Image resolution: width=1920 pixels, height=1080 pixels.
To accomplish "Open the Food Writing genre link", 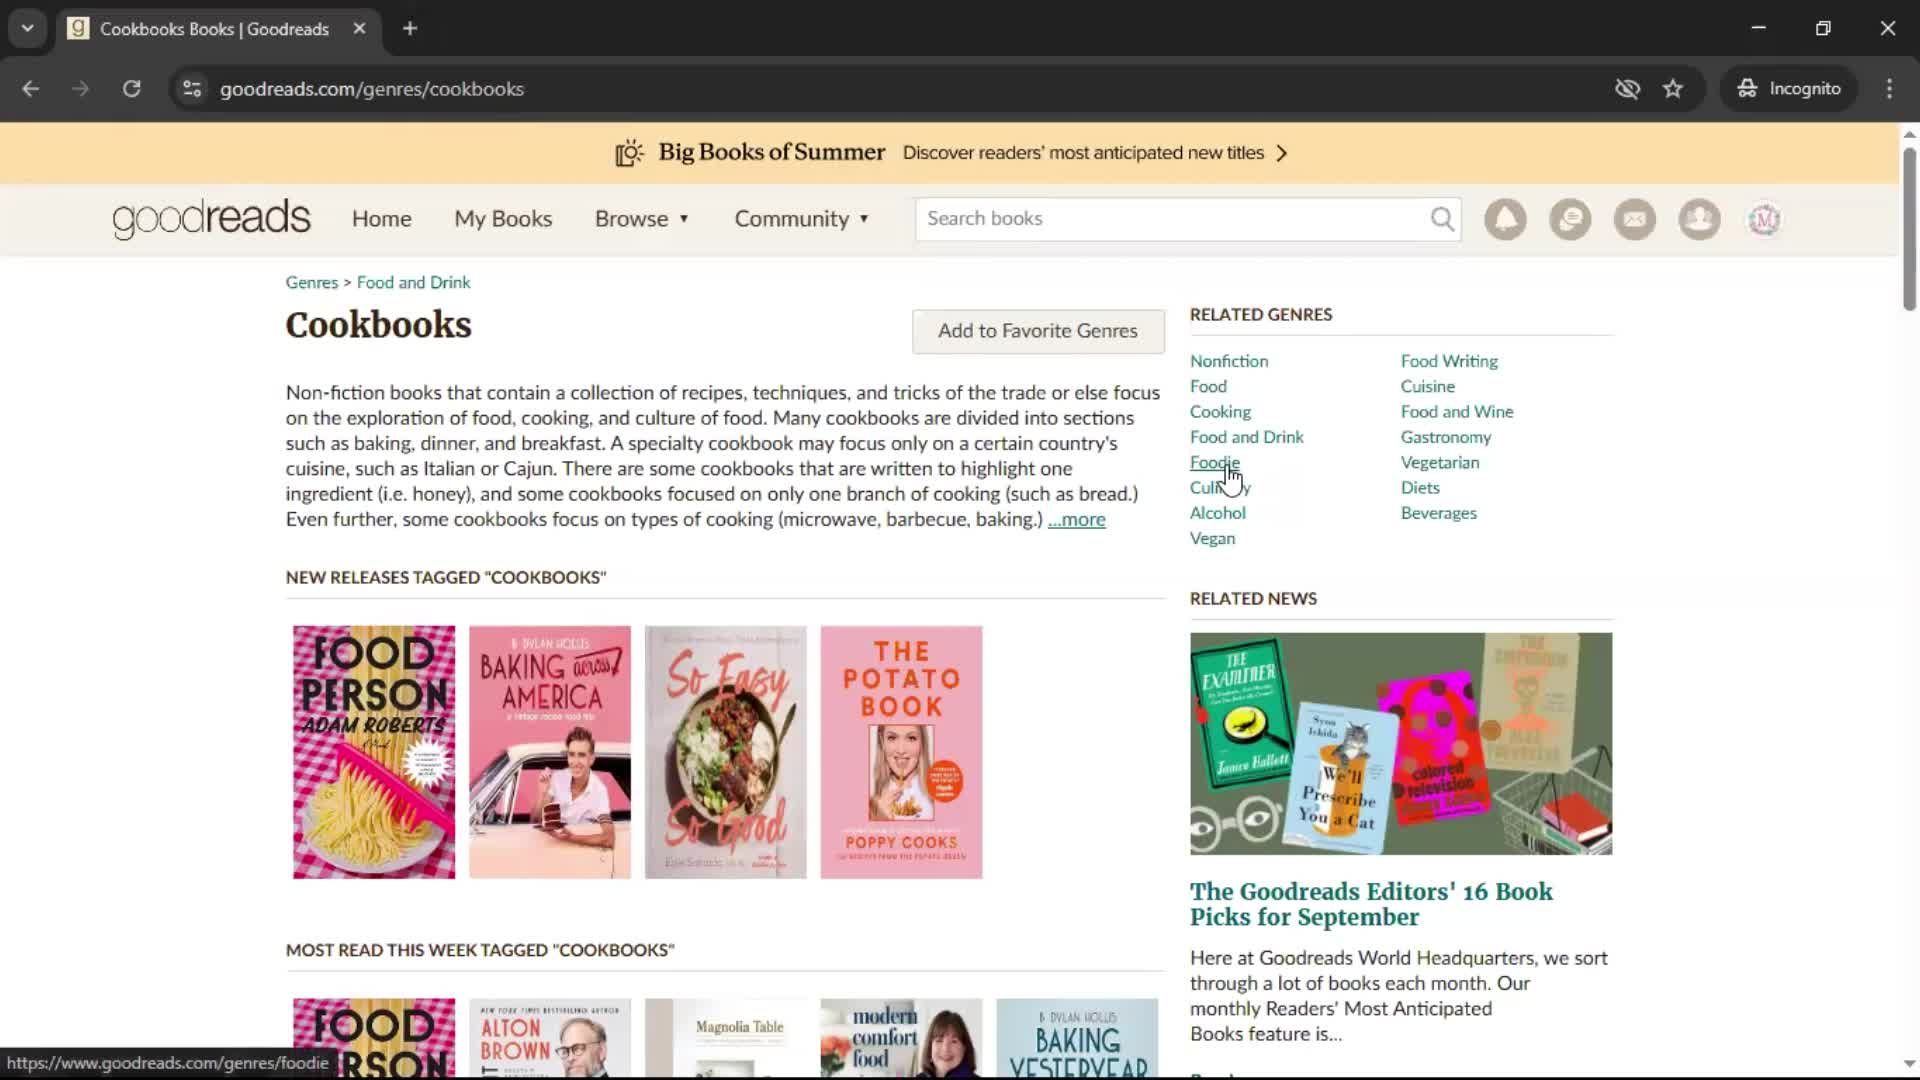I will coord(1449,361).
